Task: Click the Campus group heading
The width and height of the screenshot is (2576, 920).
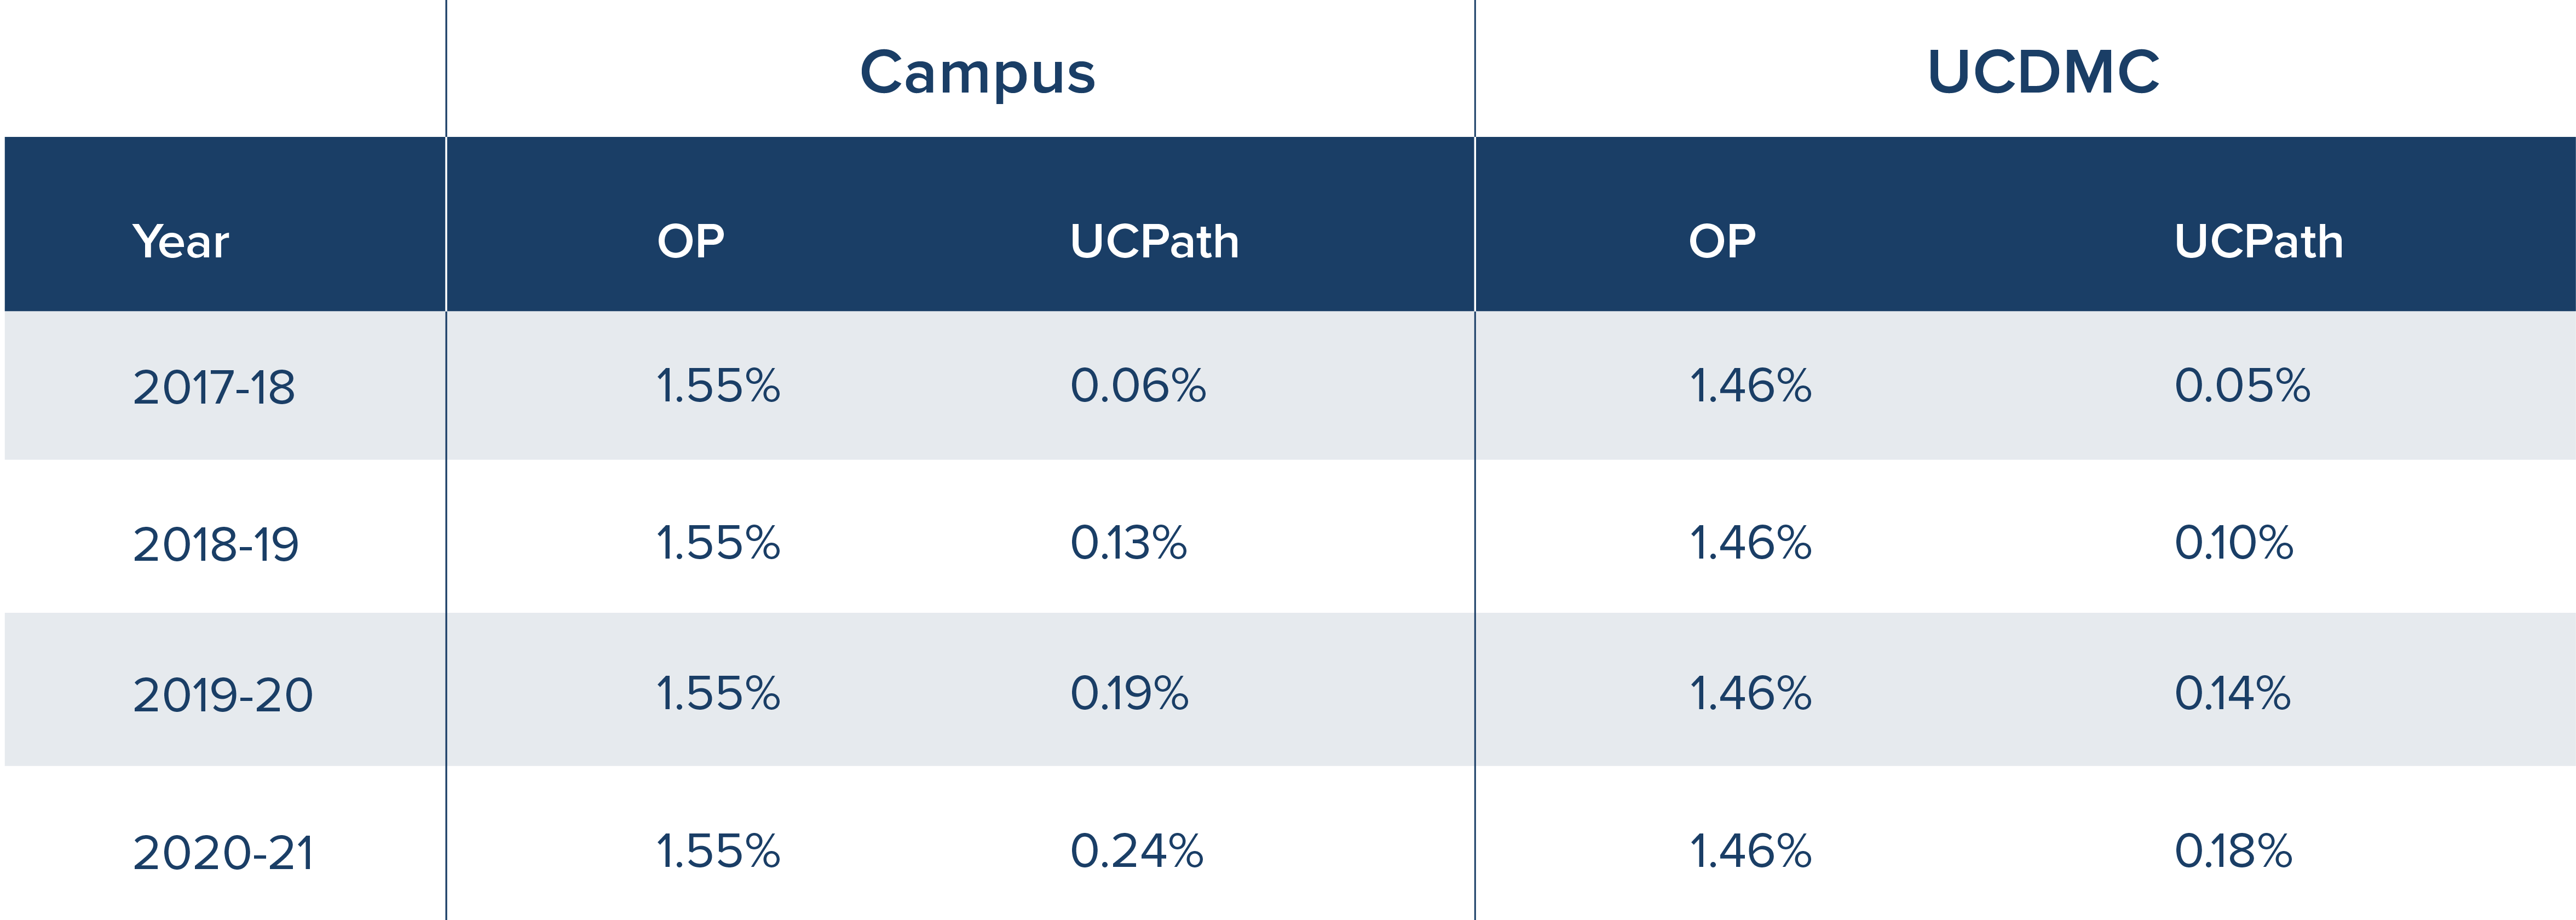Action: [977, 73]
